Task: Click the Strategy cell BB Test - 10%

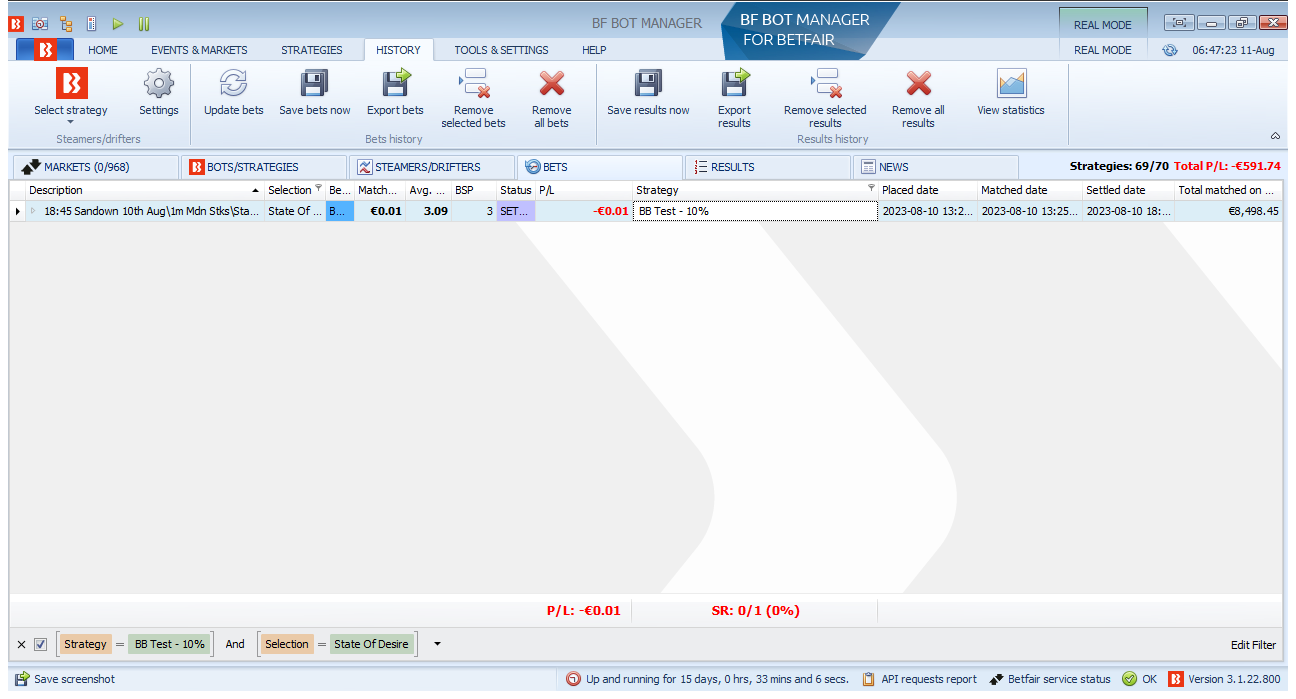Action: click(x=755, y=211)
